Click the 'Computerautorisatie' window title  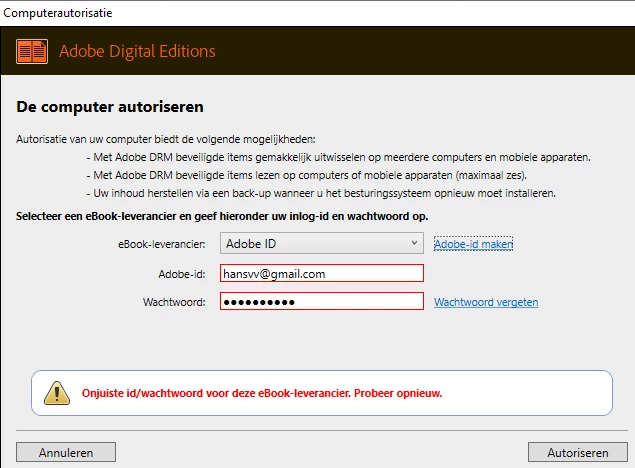(x=58, y=13)
